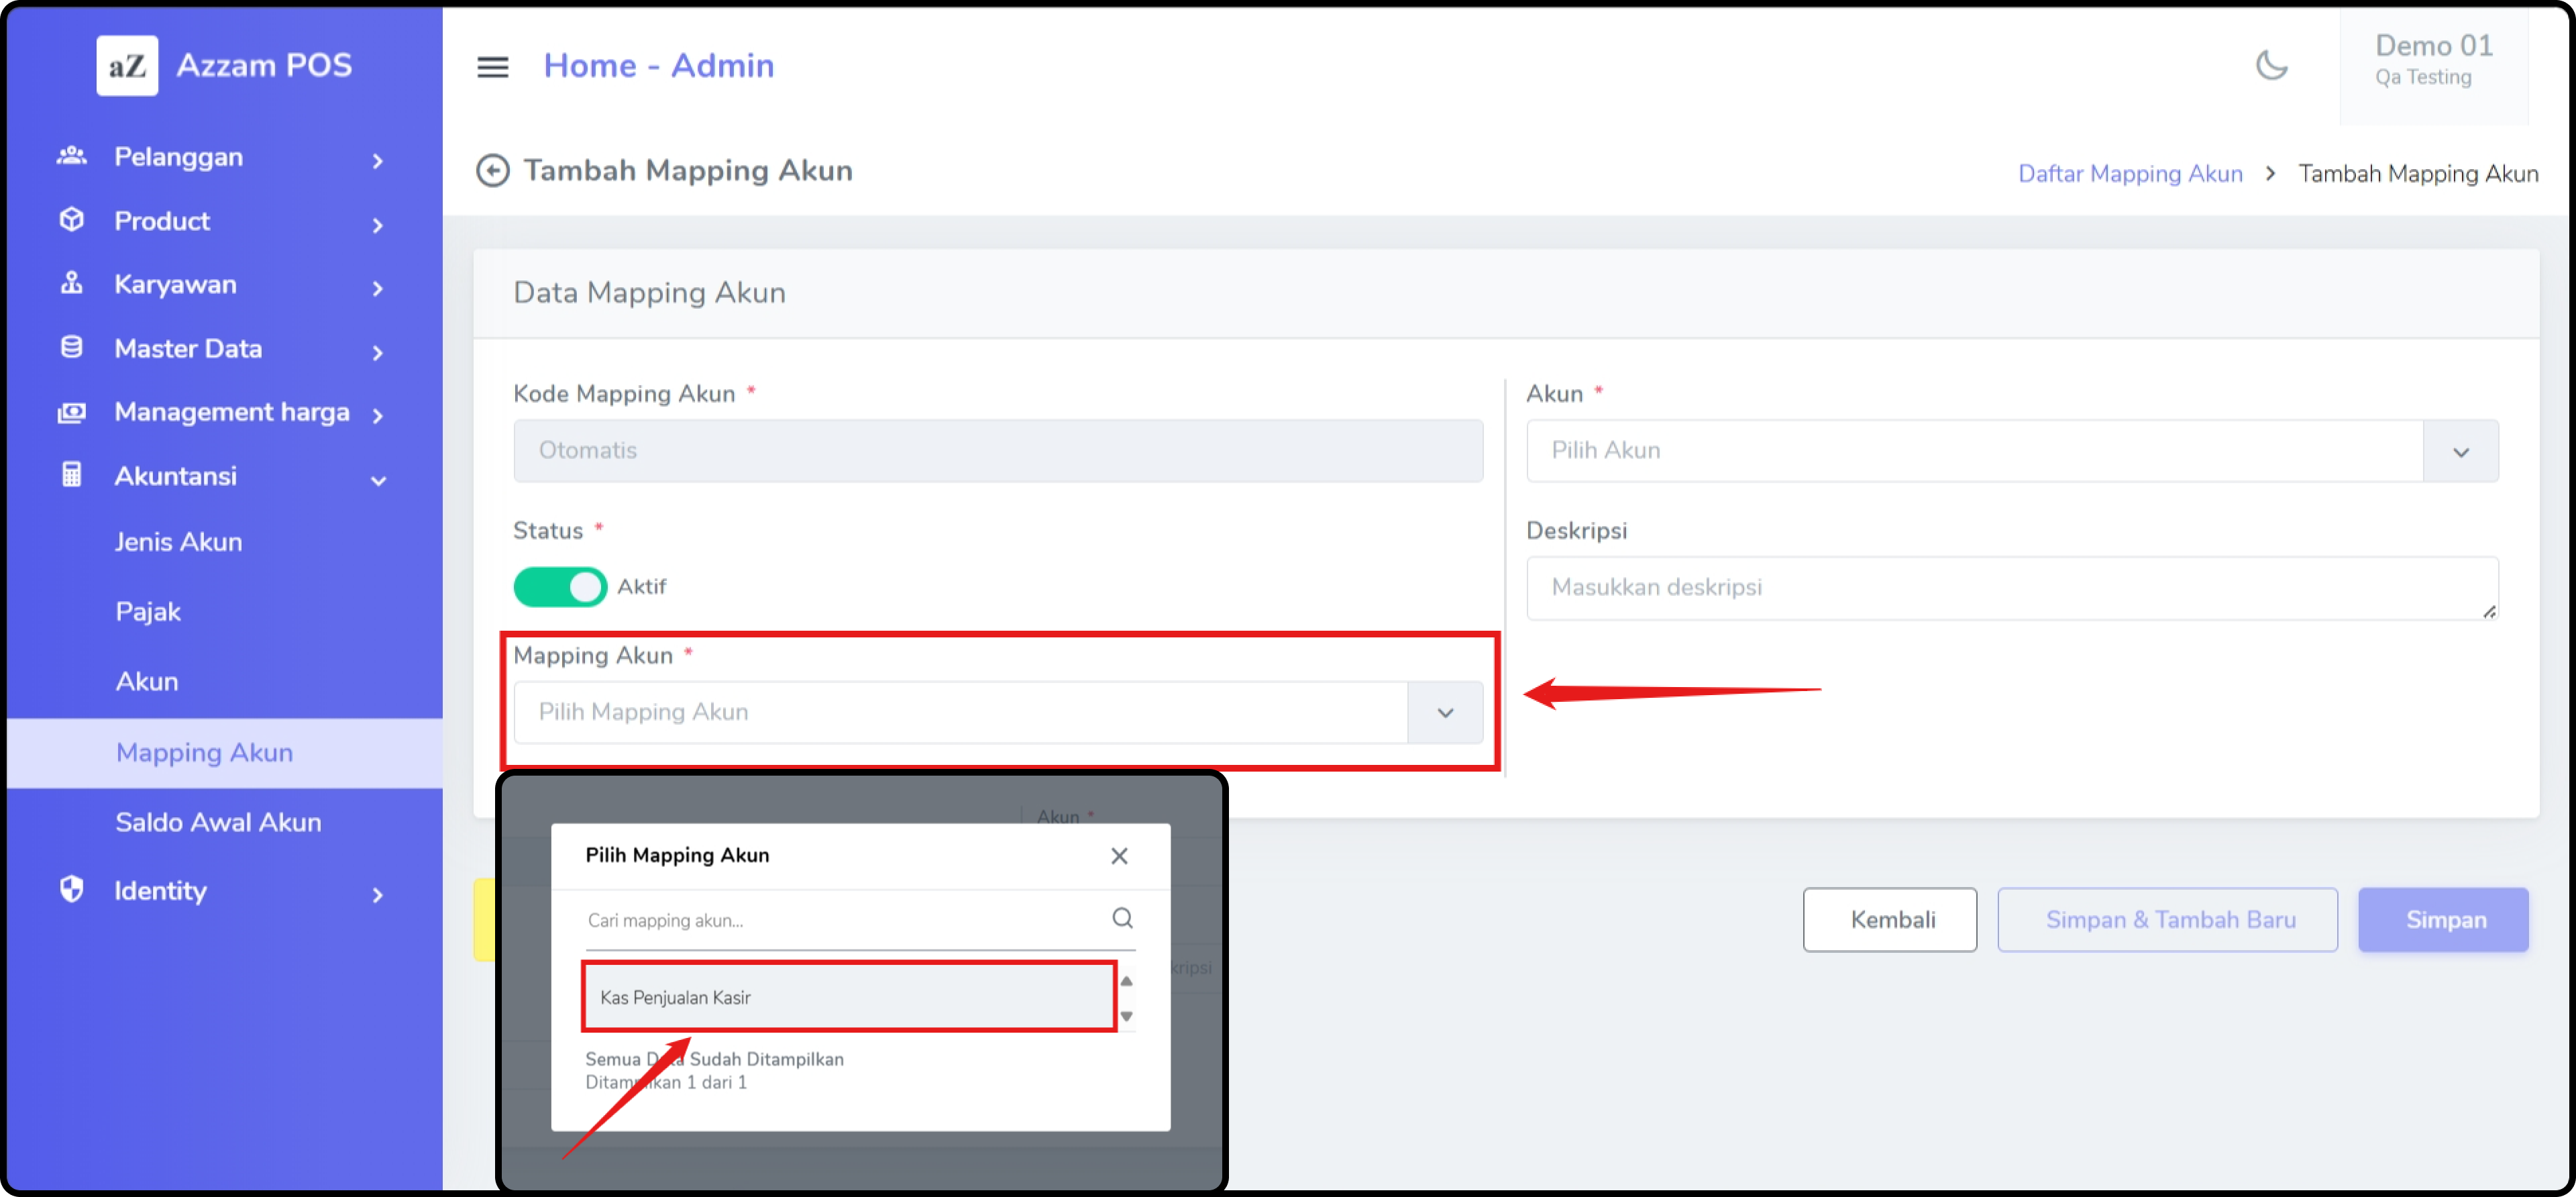Toggle the Aktif status switch
This screenshot has height=1197, width=2576.
click(x=560, y=587)
